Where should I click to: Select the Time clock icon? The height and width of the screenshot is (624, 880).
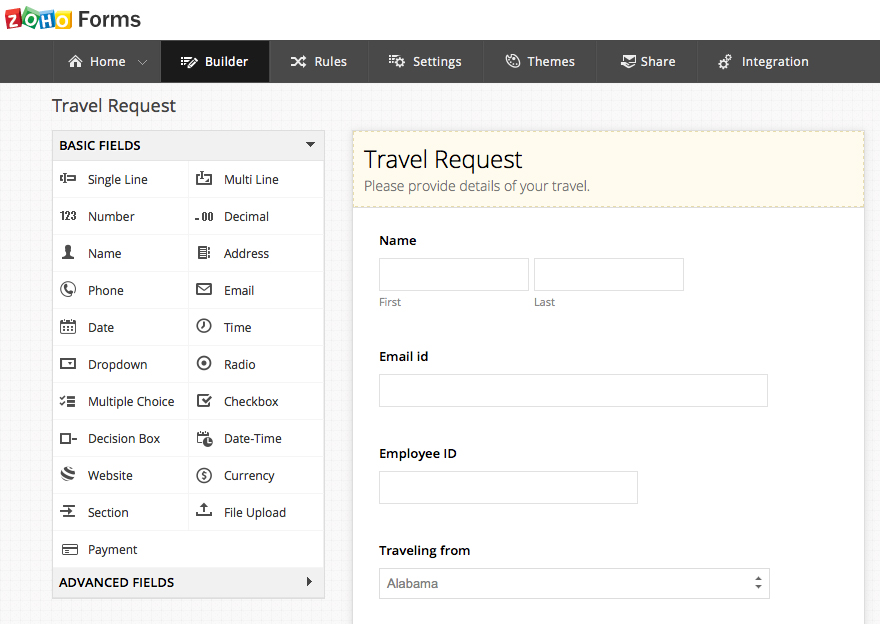click(x=204, y=325)
